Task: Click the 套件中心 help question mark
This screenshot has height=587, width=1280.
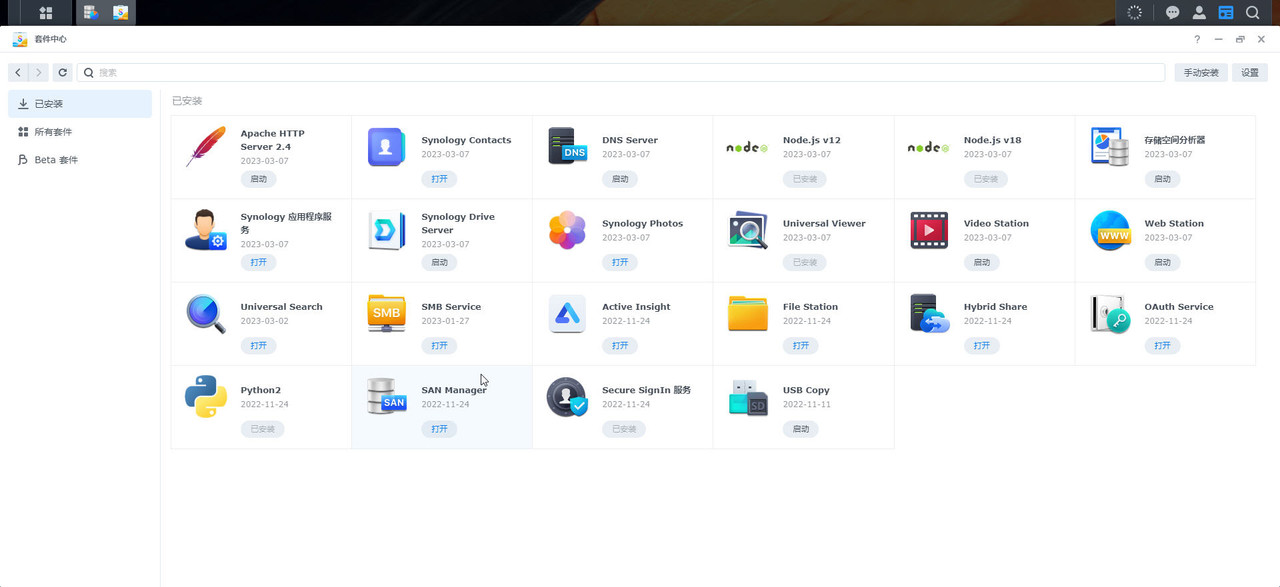Action: pyautogui.click(x=1197, y=39)
